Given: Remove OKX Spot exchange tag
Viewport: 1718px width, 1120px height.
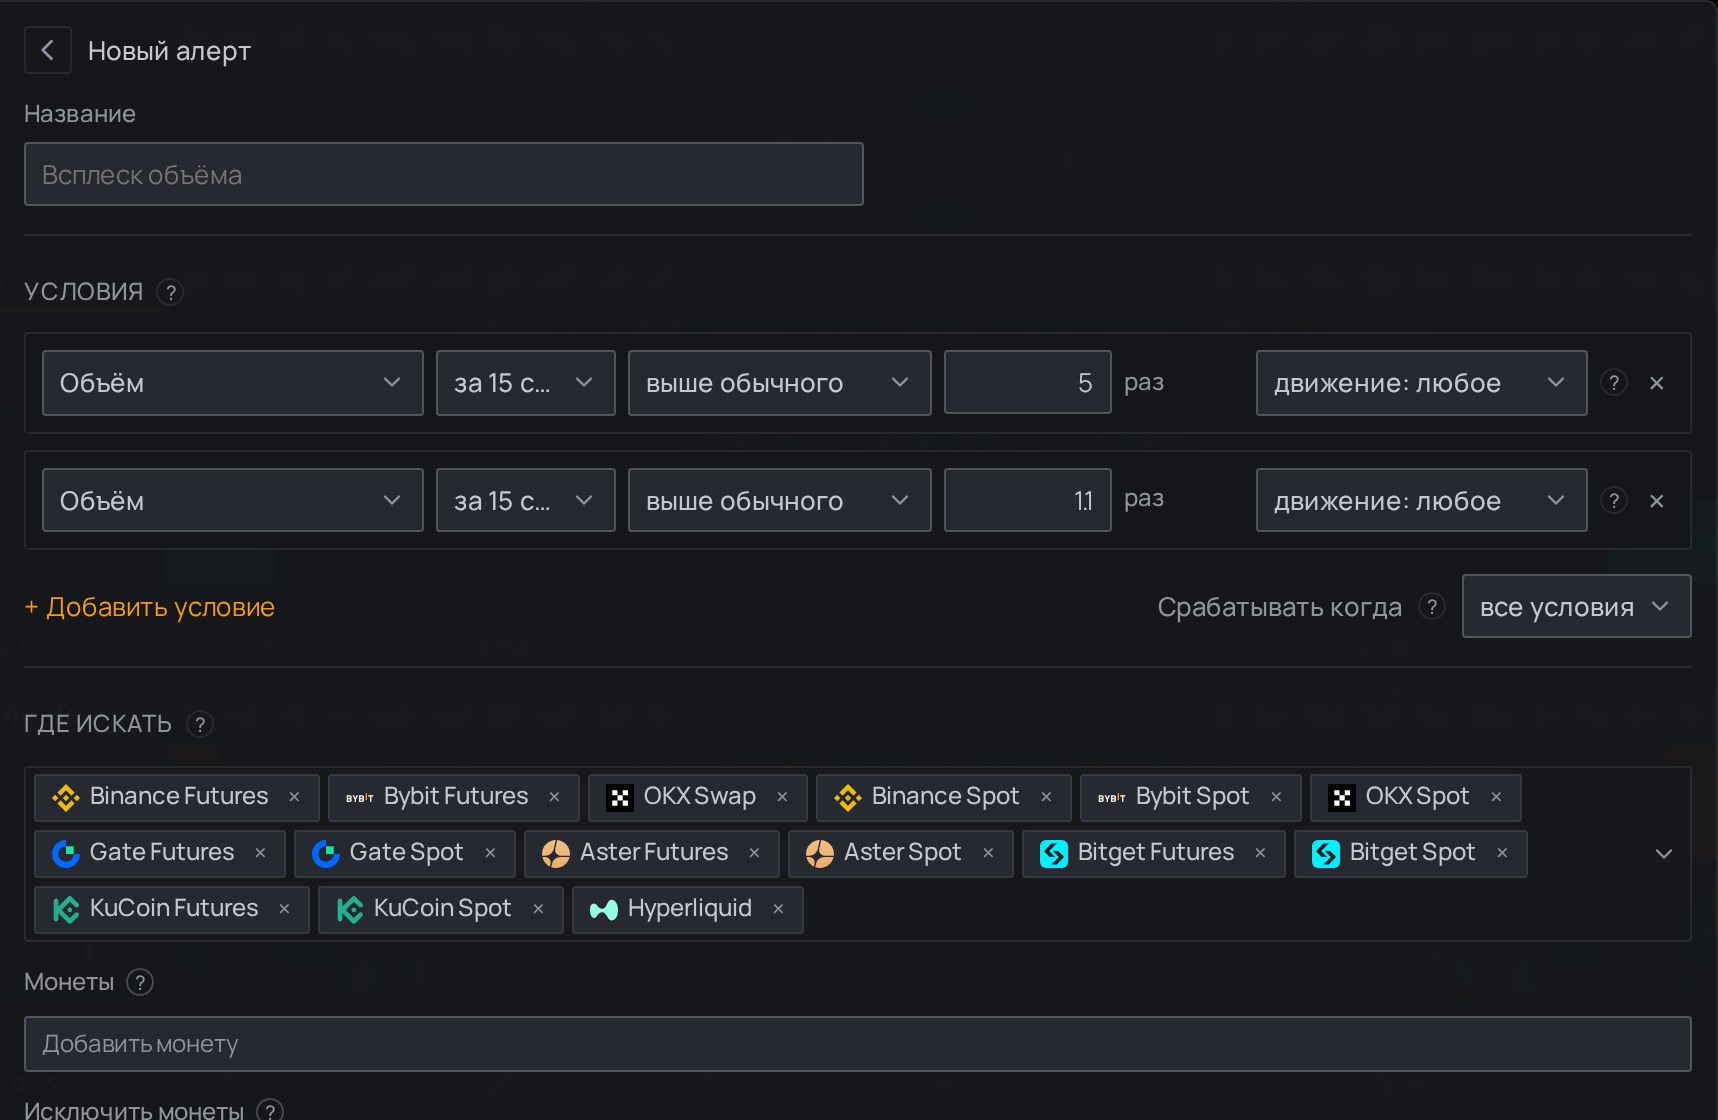Looking at the screenshot, I should point(1496,797).
